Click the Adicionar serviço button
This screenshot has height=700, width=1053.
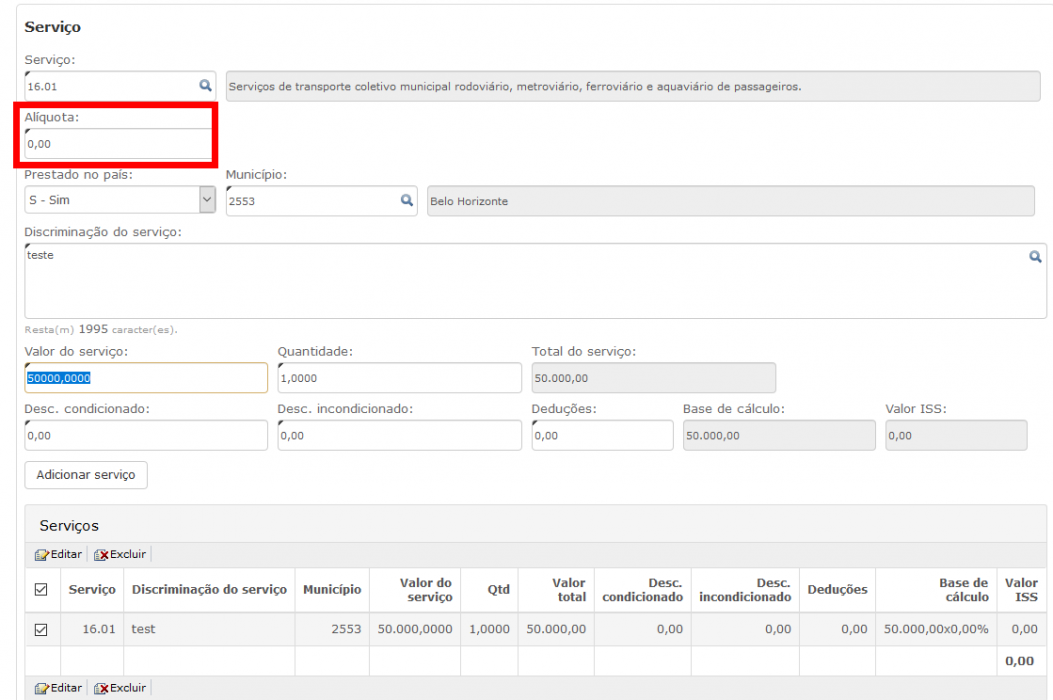coord(86,475)
